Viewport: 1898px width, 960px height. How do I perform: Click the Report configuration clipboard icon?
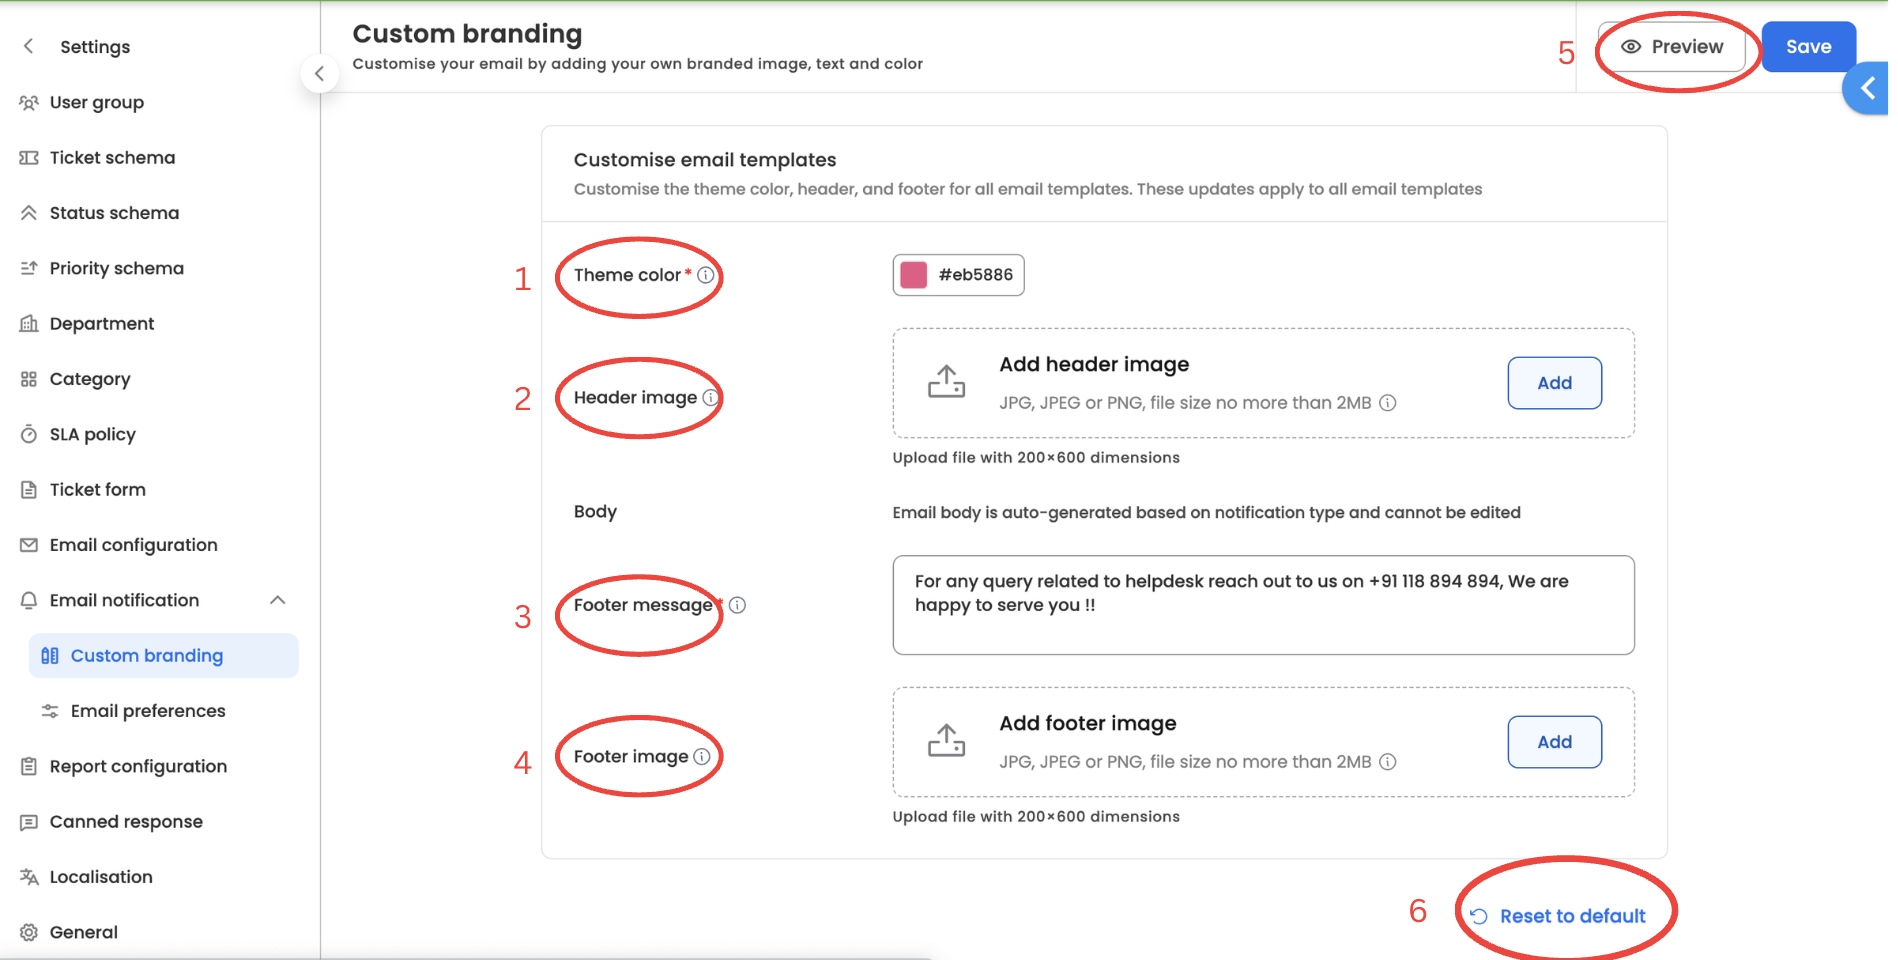click(x=29, y=766)
